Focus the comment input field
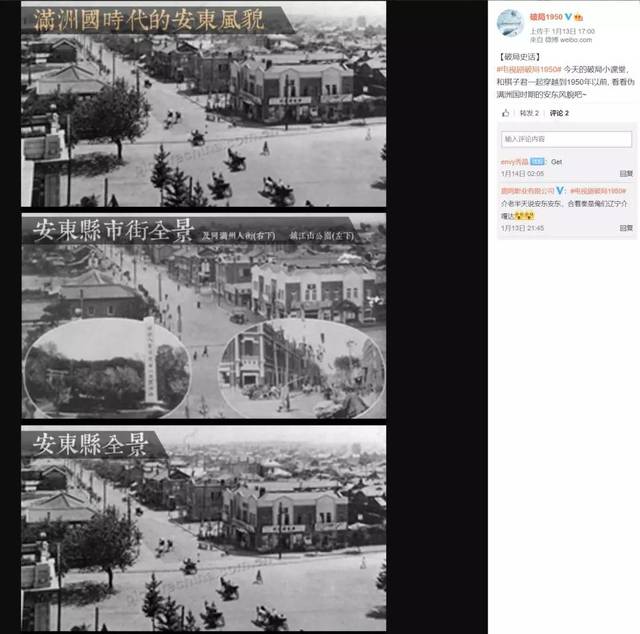Screen dimensions: 640x634 click(x=566, y=139)
